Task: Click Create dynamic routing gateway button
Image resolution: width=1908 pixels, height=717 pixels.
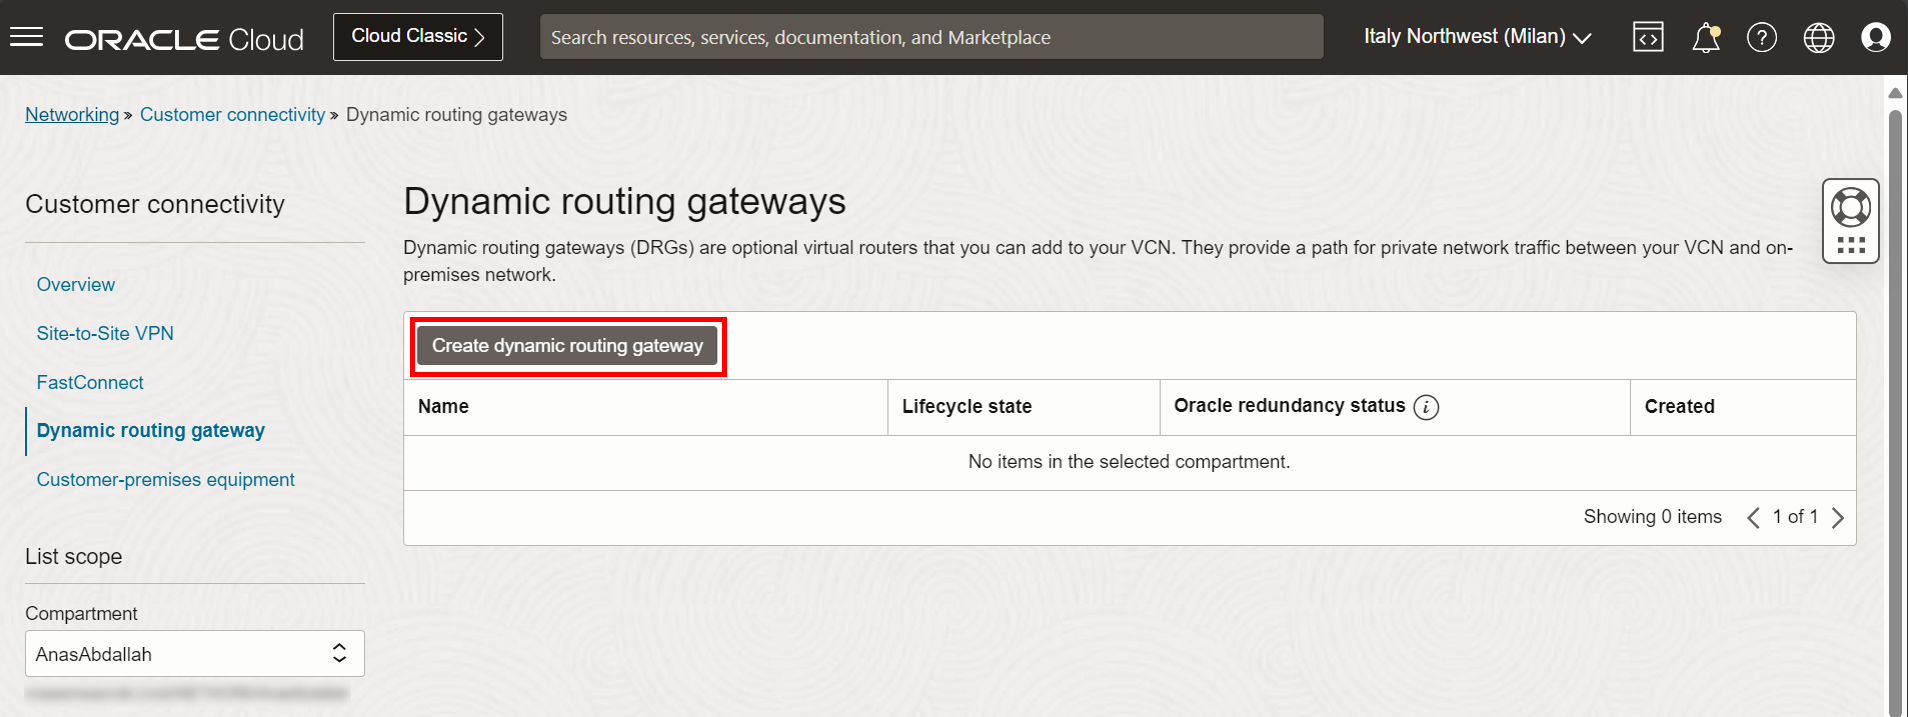Action: 567,346
